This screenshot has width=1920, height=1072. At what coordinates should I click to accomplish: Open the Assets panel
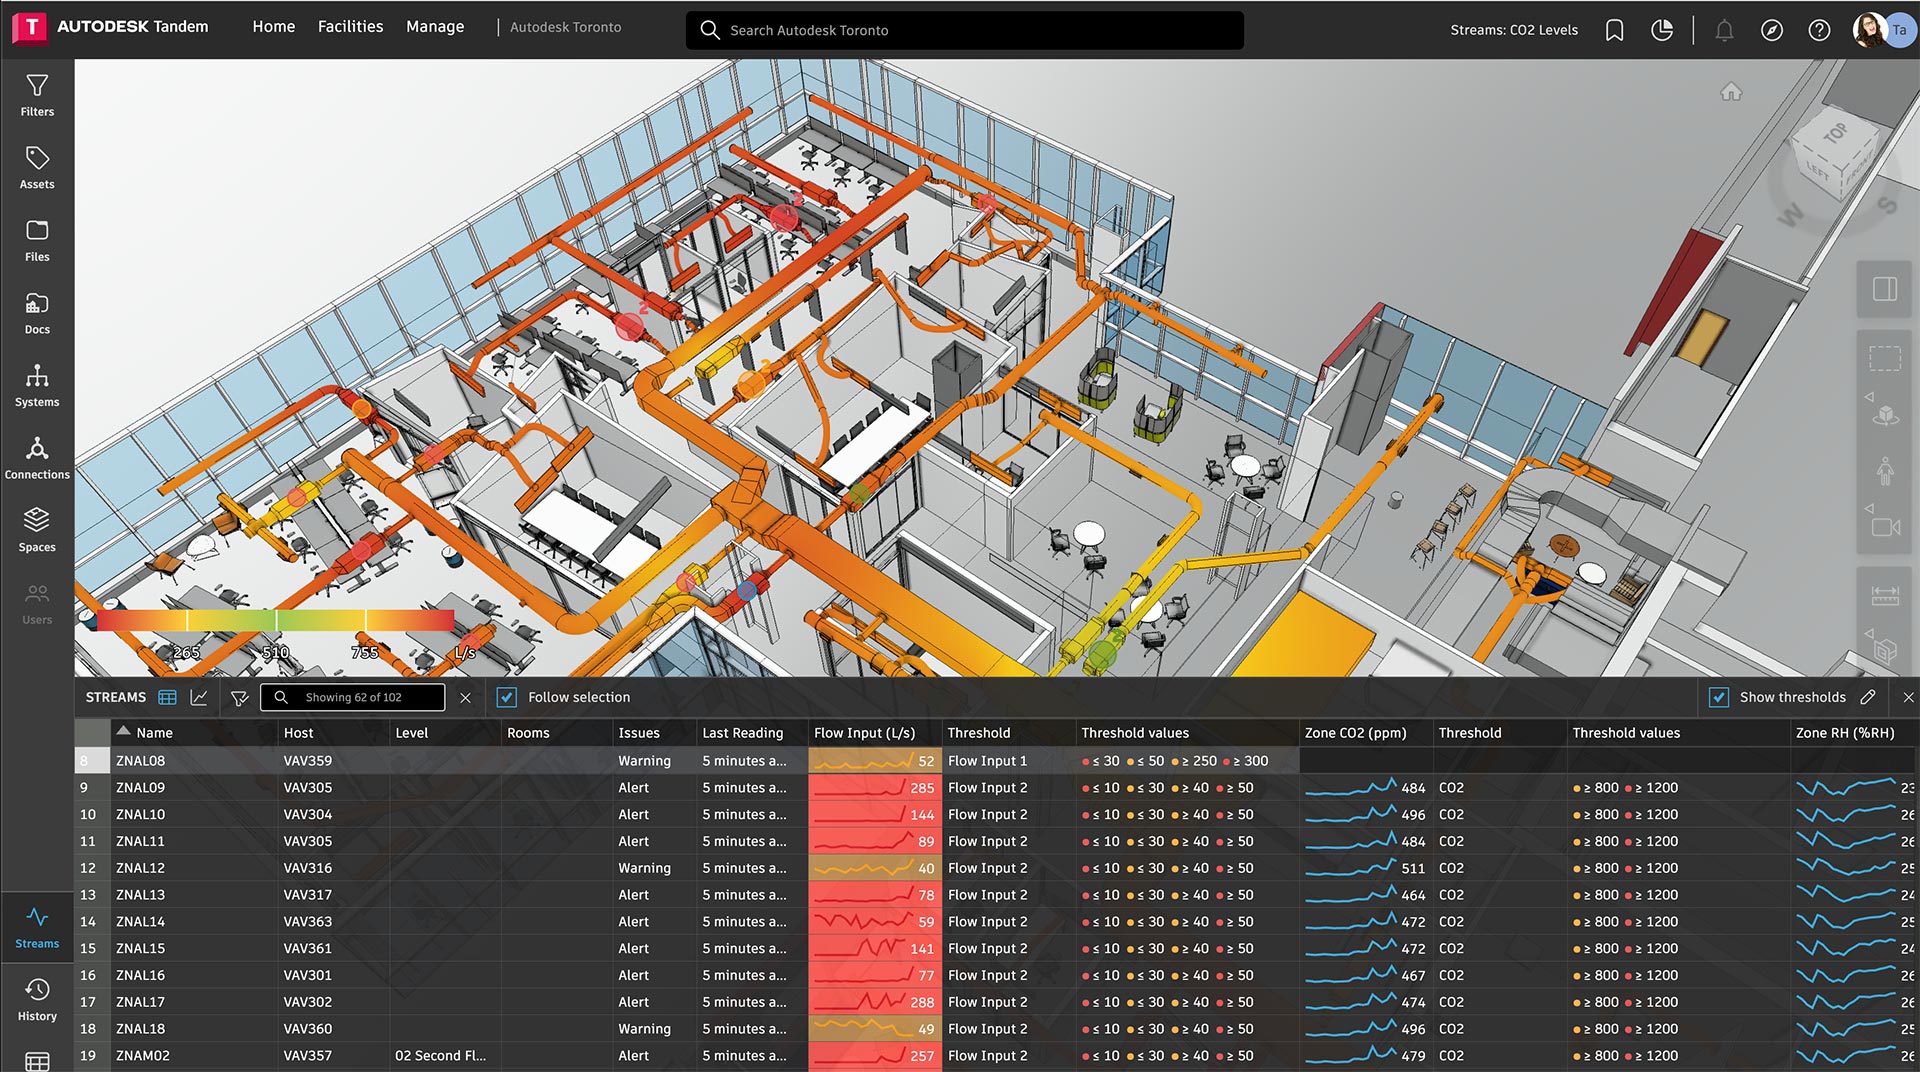point(37,168)
